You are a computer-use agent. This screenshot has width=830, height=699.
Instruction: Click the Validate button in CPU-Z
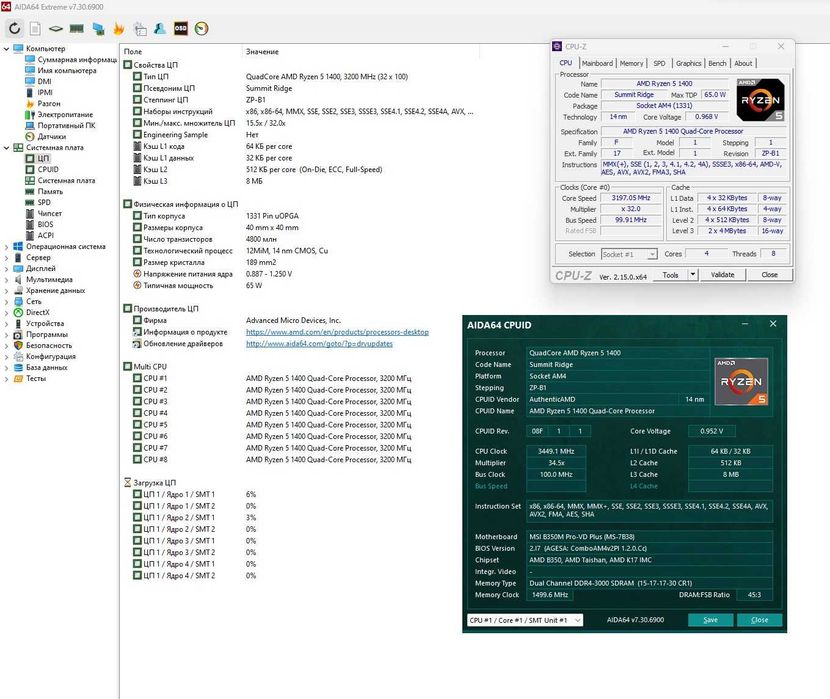tap(723, 275)
